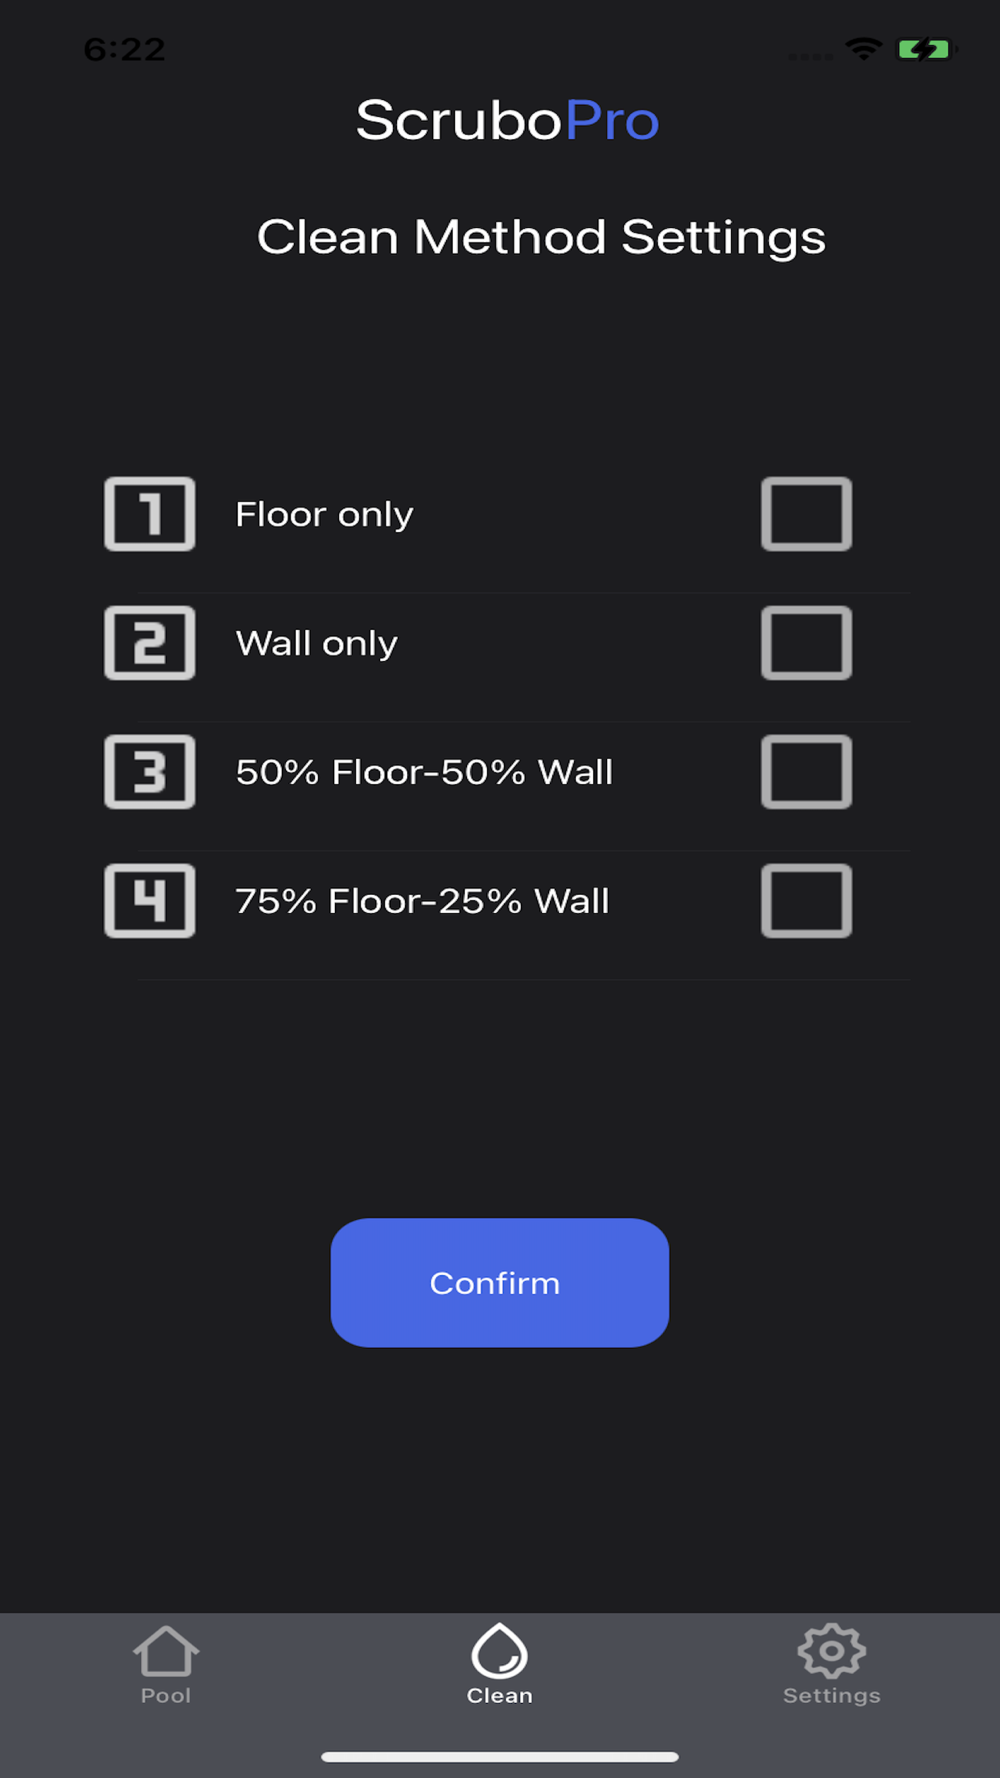Select the Floor only text label
Image resolution: width=1000 pixels, height=1778 pixels.
(324, 515)
